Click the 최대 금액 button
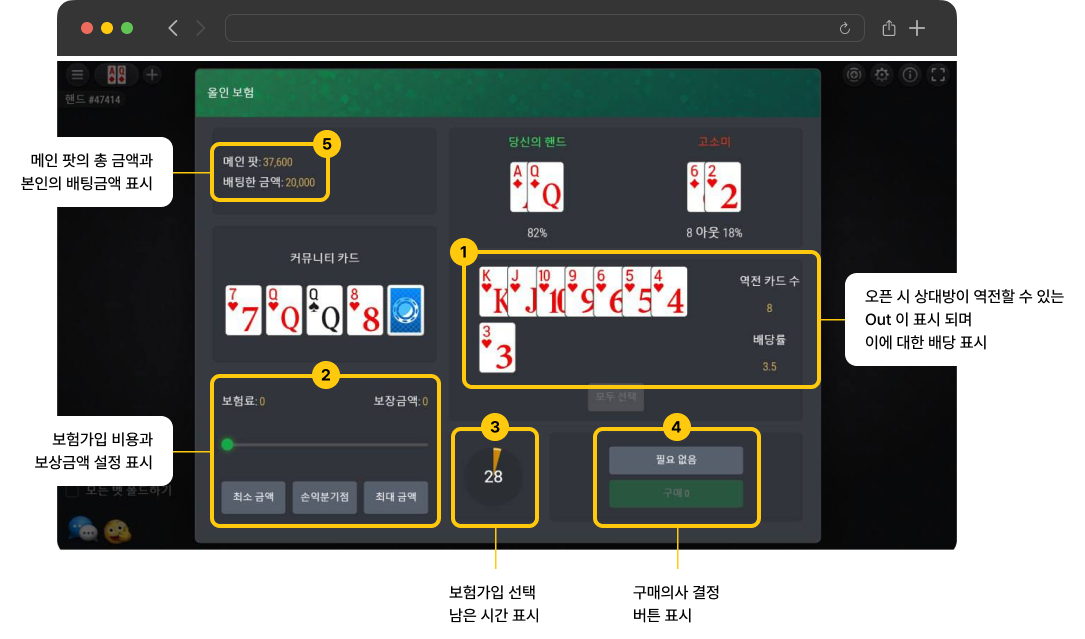This screenshot has width=1085, height=639. pos(396,497)
